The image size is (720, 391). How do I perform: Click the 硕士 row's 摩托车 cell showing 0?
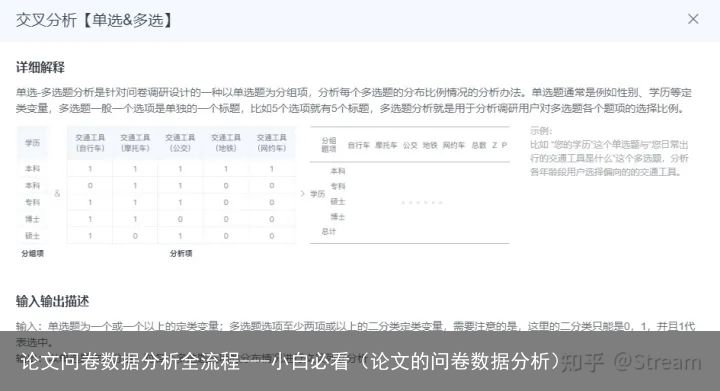[135, 235]
